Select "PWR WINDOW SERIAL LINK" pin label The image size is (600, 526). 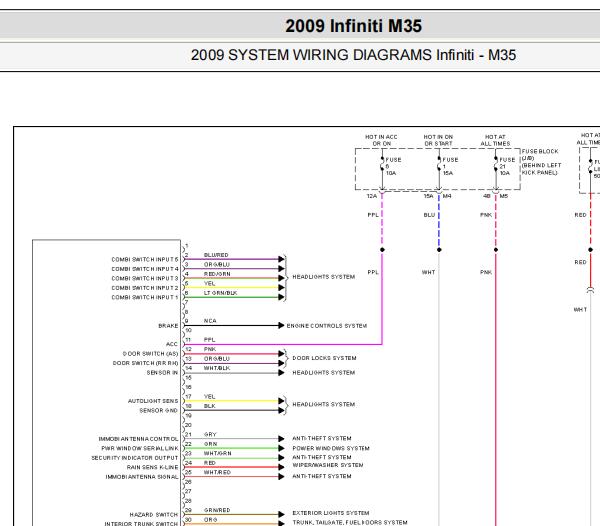click(140, 448)
